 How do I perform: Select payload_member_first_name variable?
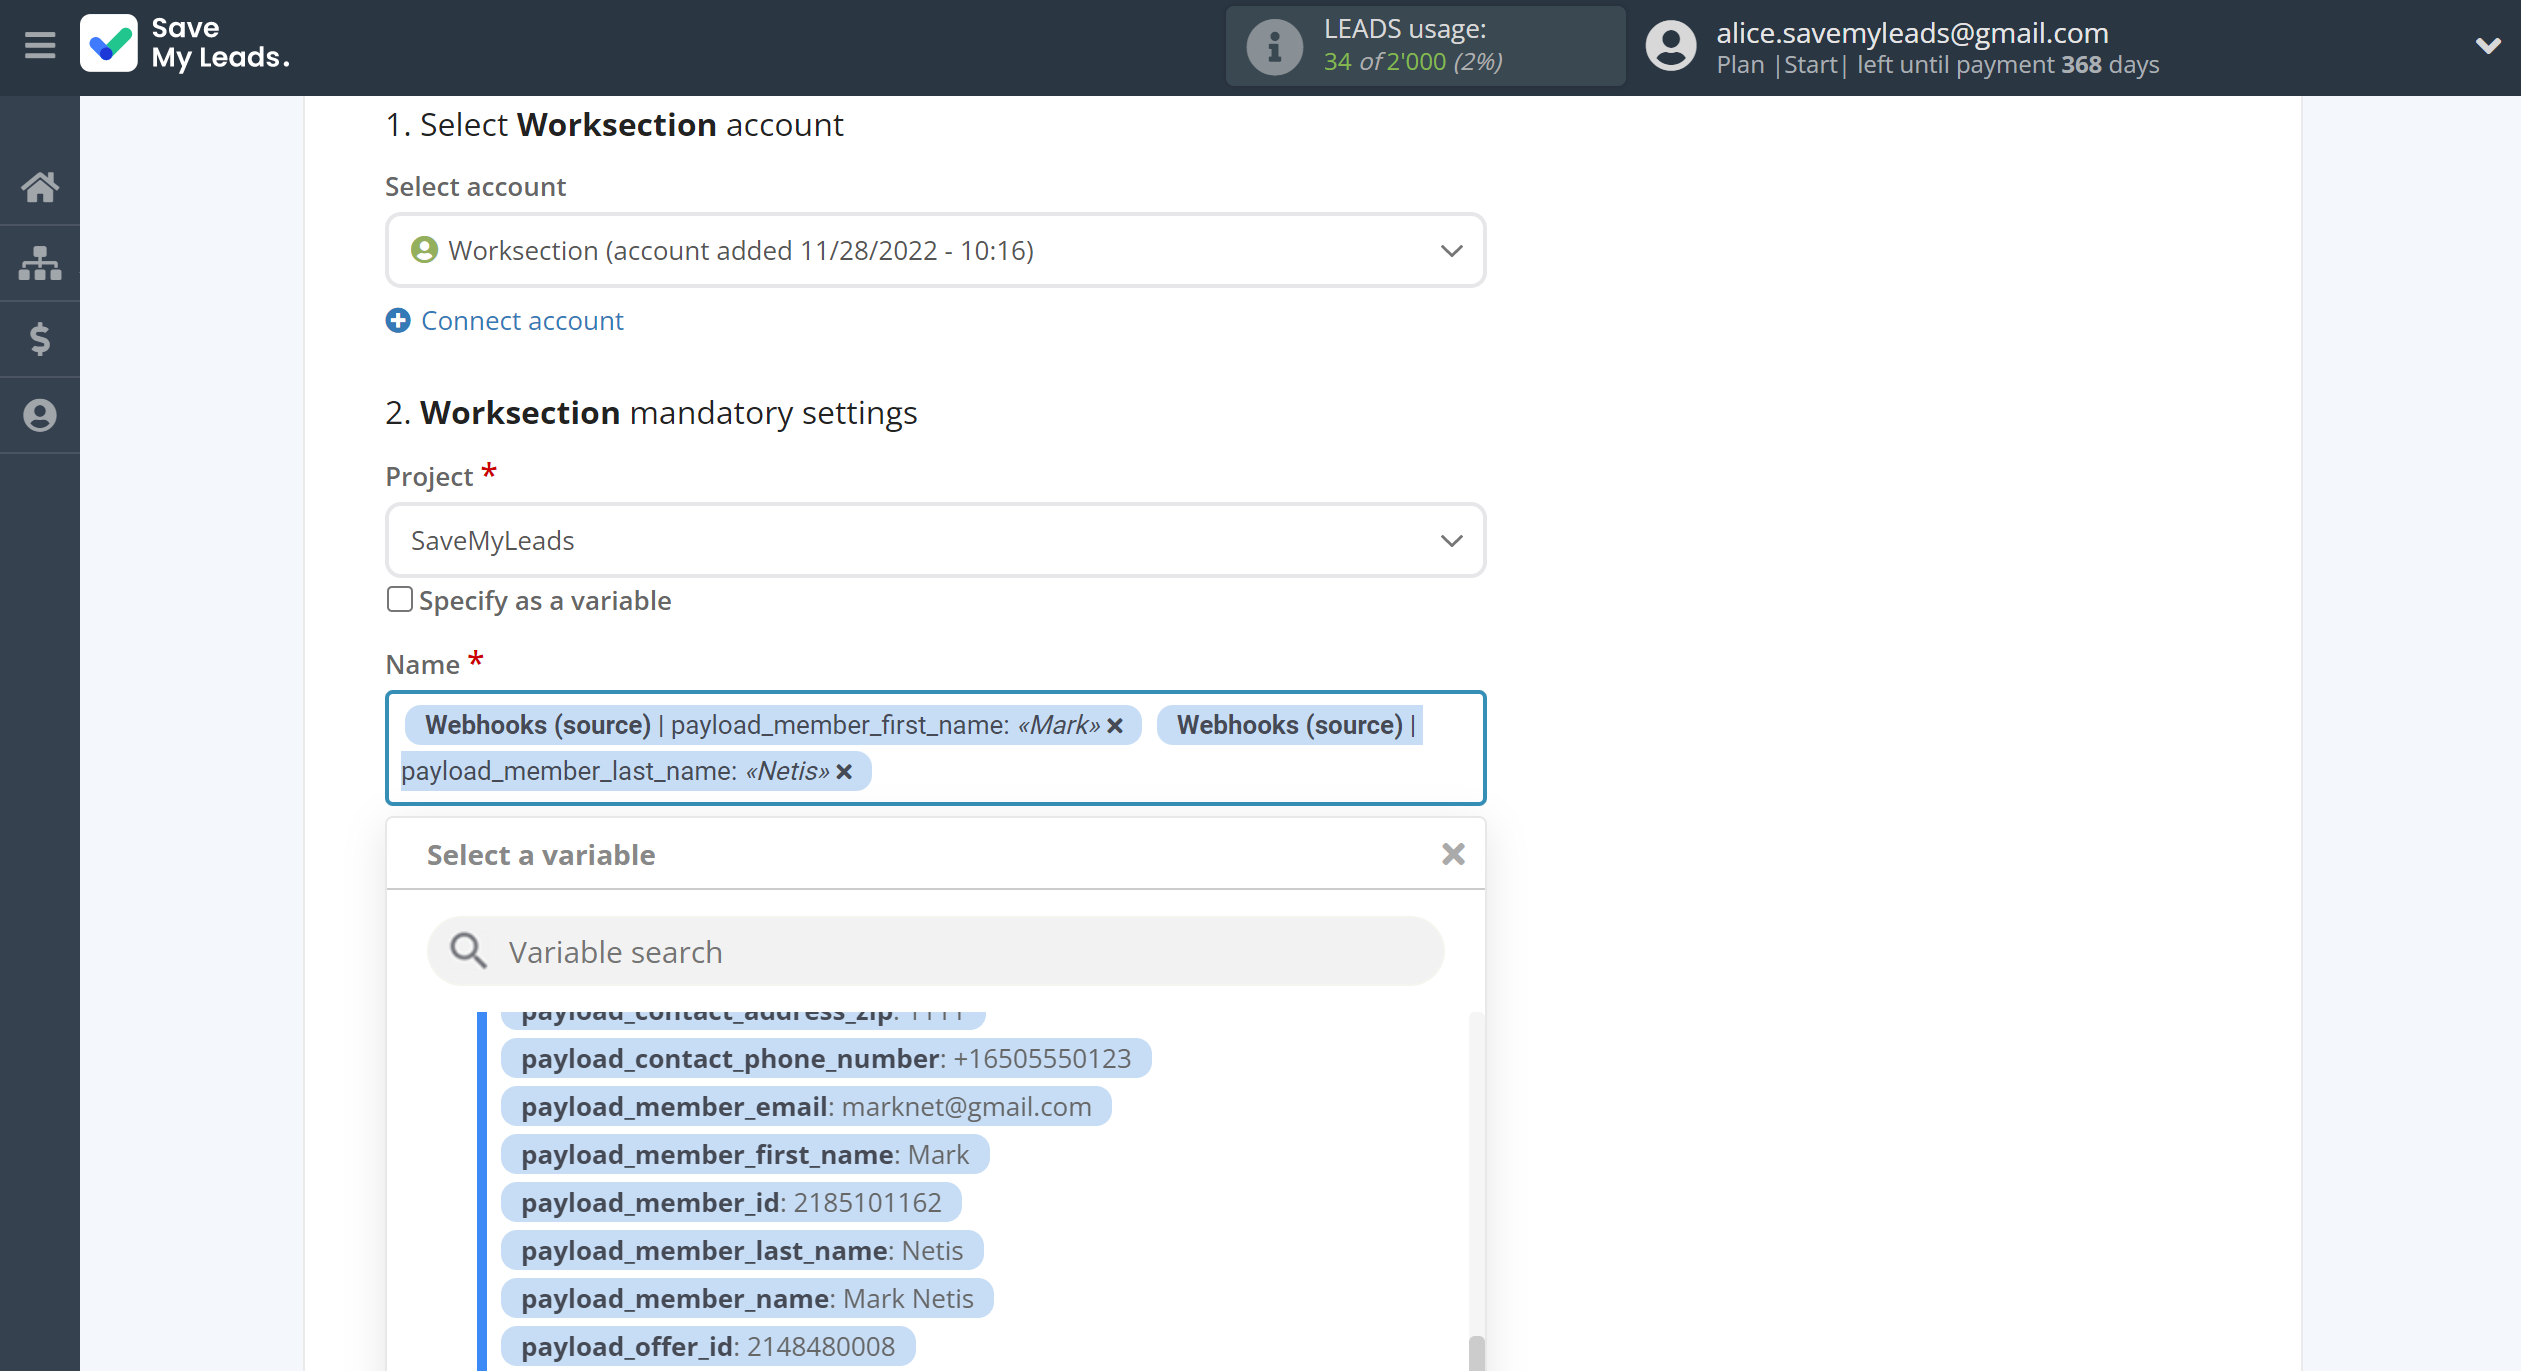(745, 1154)
